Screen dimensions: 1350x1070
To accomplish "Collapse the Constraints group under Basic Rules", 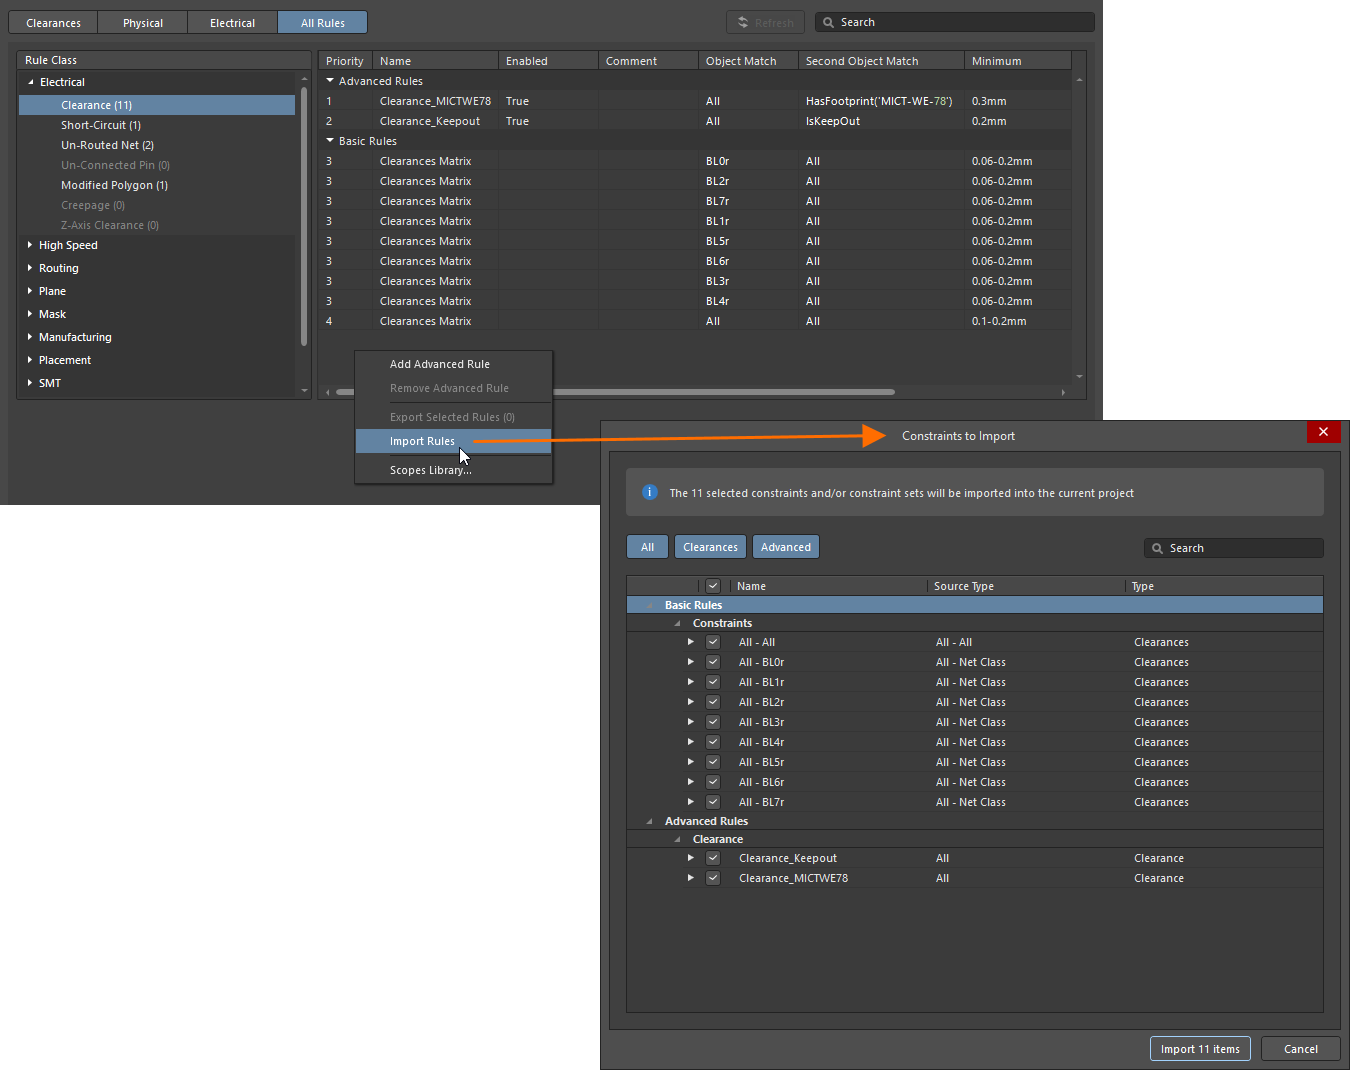I will pos(677,623).
